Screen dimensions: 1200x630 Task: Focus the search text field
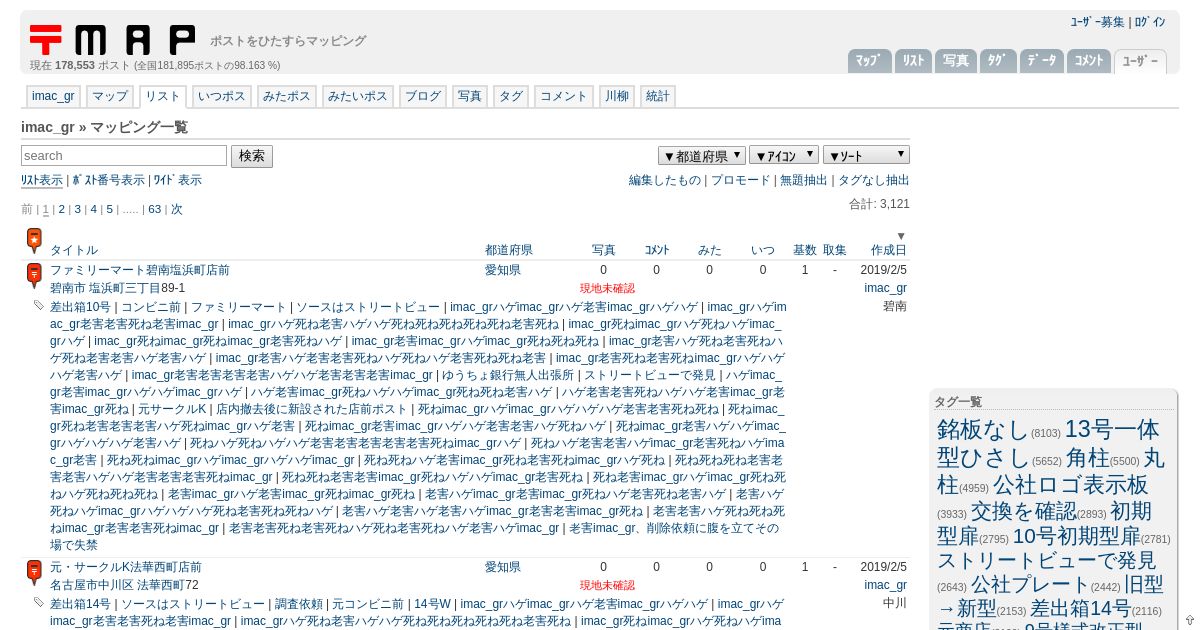click(x=124, y=156)
